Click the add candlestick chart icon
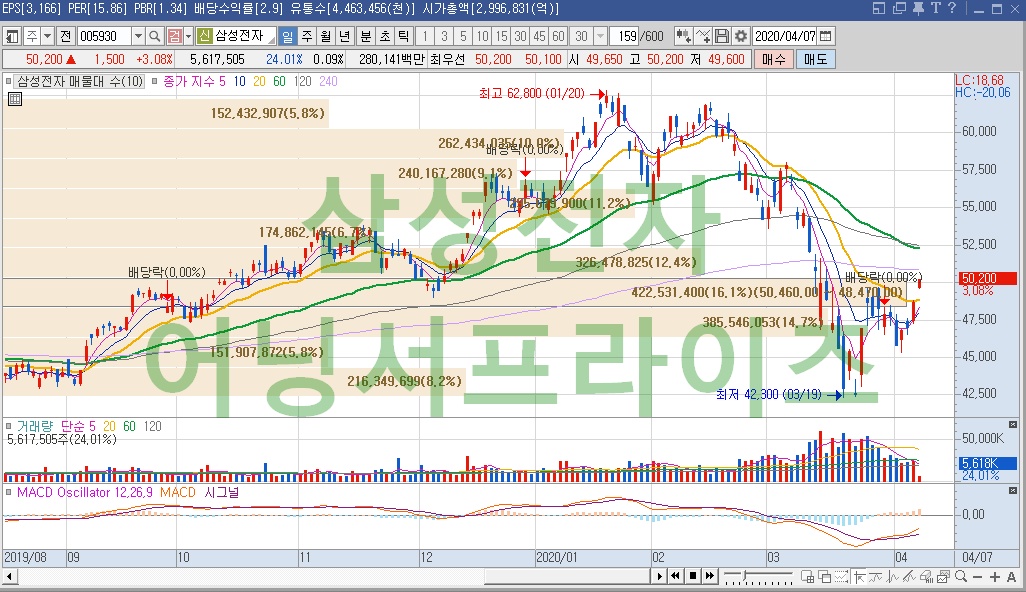1026x592 pixels. click(683, 36)
